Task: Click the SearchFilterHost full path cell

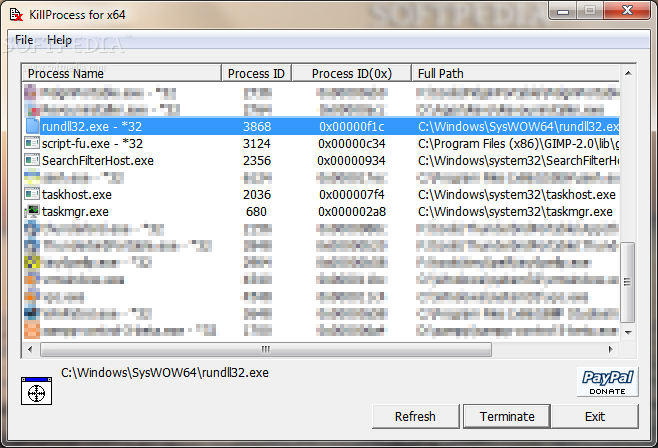Action: coord(518,161)
